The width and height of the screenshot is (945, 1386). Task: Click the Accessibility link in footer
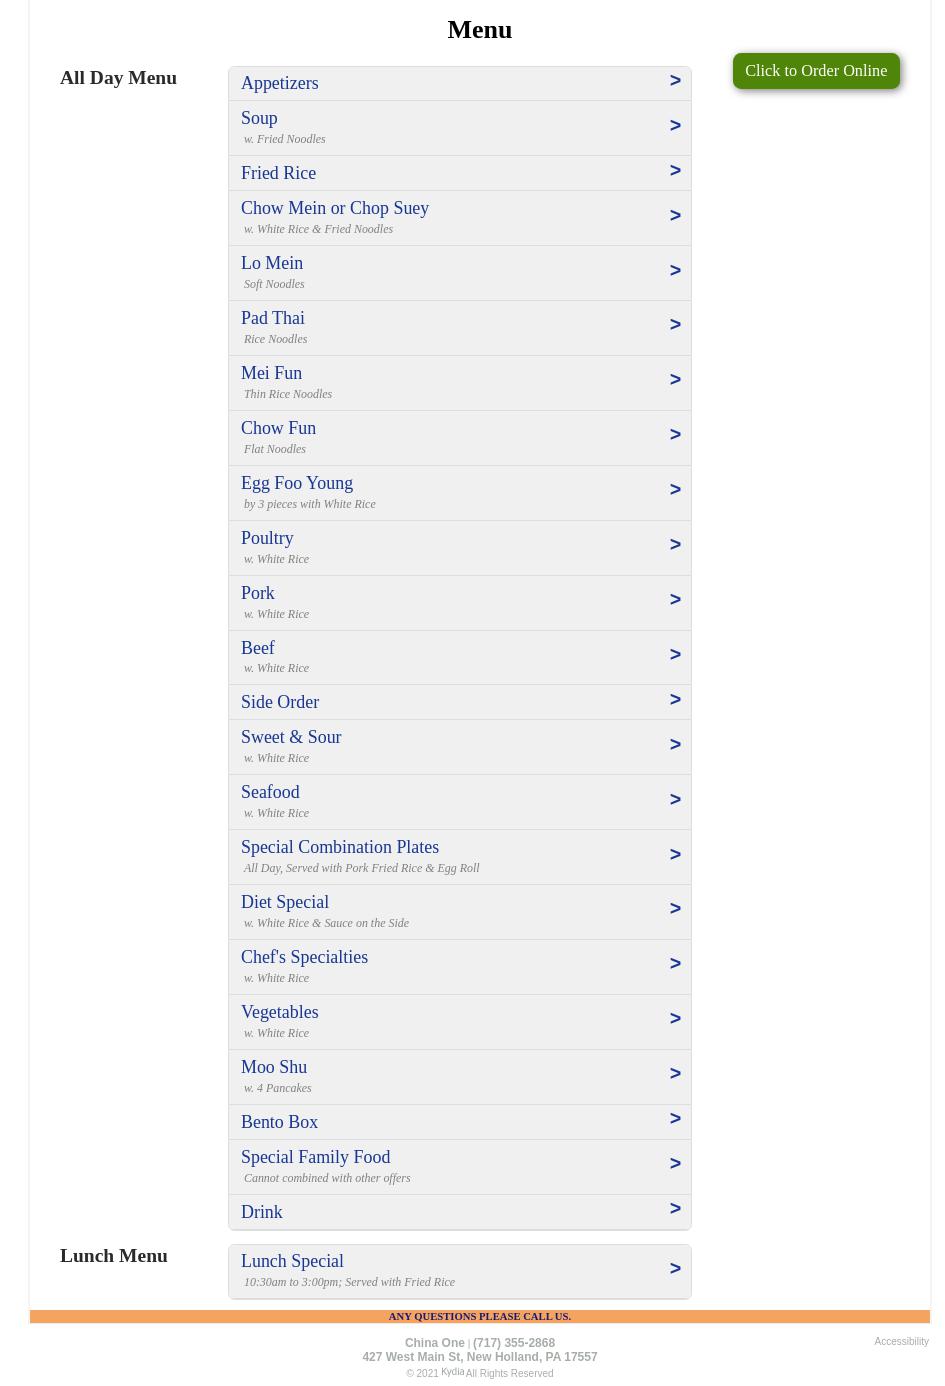coord(901,1342)
